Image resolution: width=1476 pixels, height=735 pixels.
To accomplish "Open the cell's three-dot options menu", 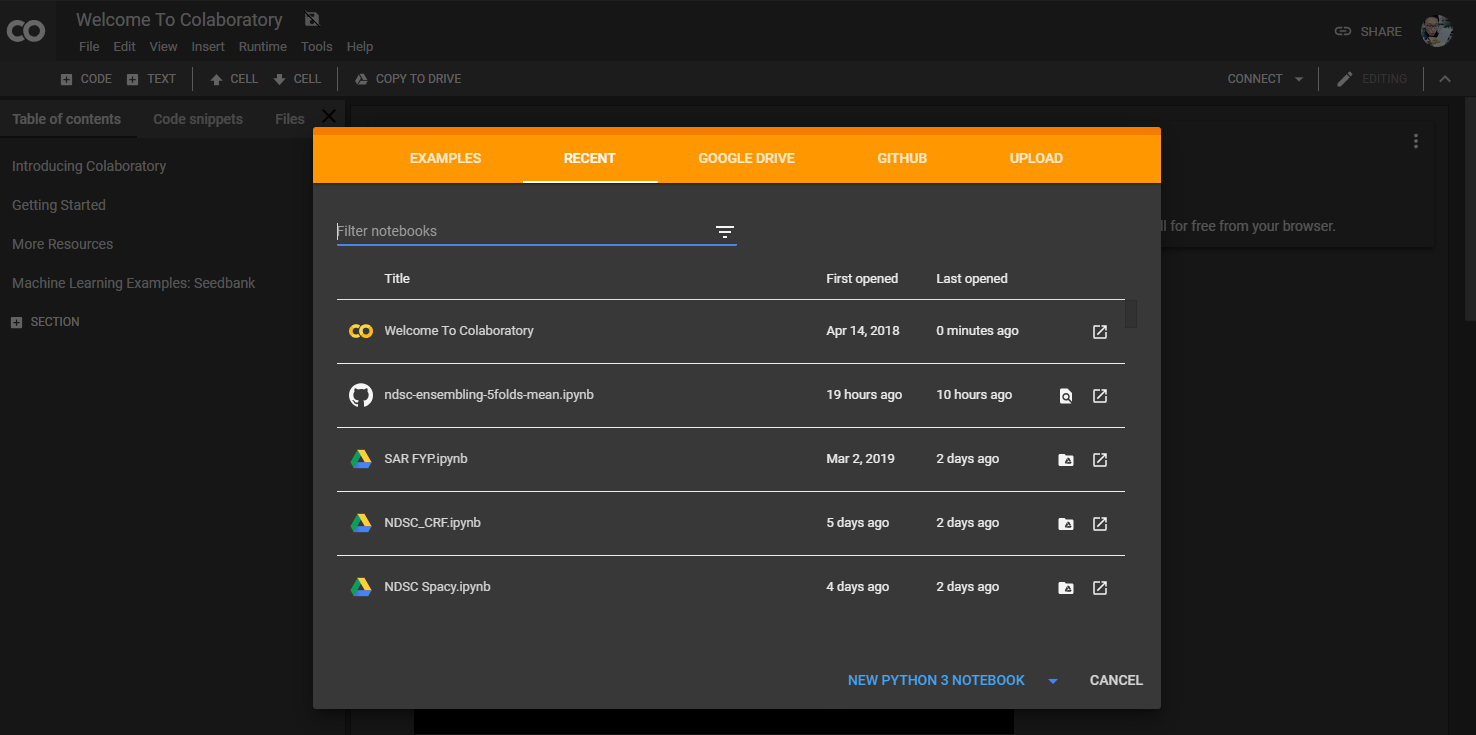I will (x=1415, y=141).
